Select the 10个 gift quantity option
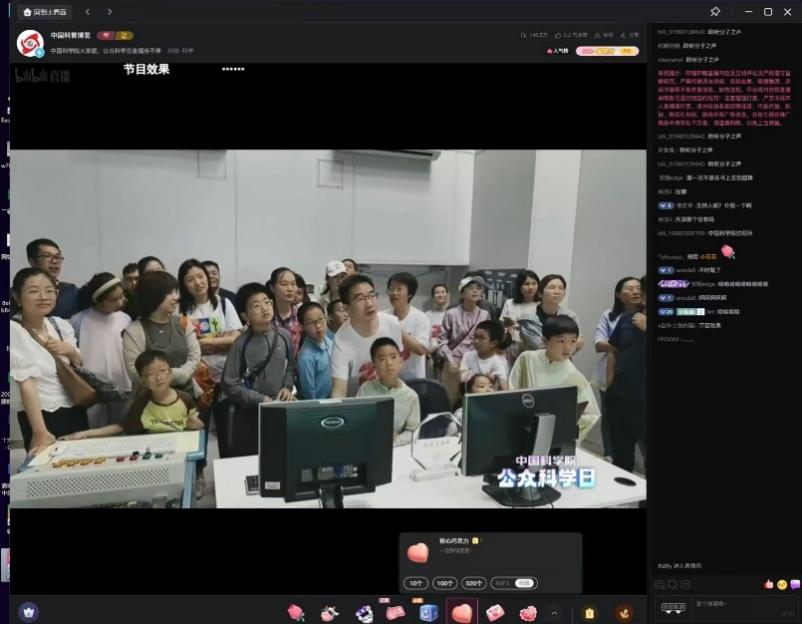 coord(416,583)
